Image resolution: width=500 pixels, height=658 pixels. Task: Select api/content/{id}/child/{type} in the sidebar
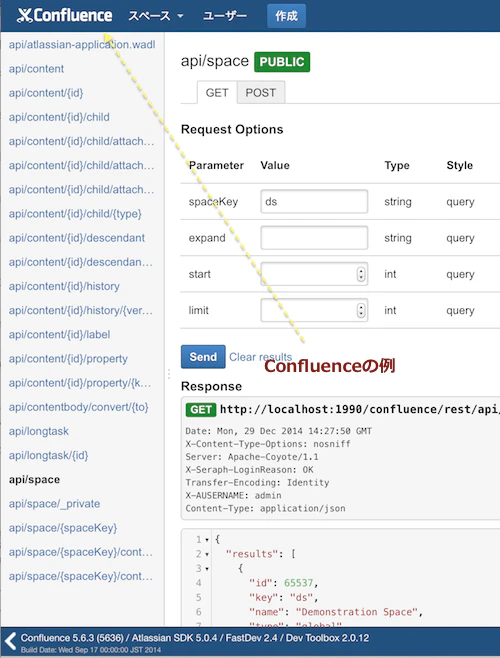coord(75,214)
